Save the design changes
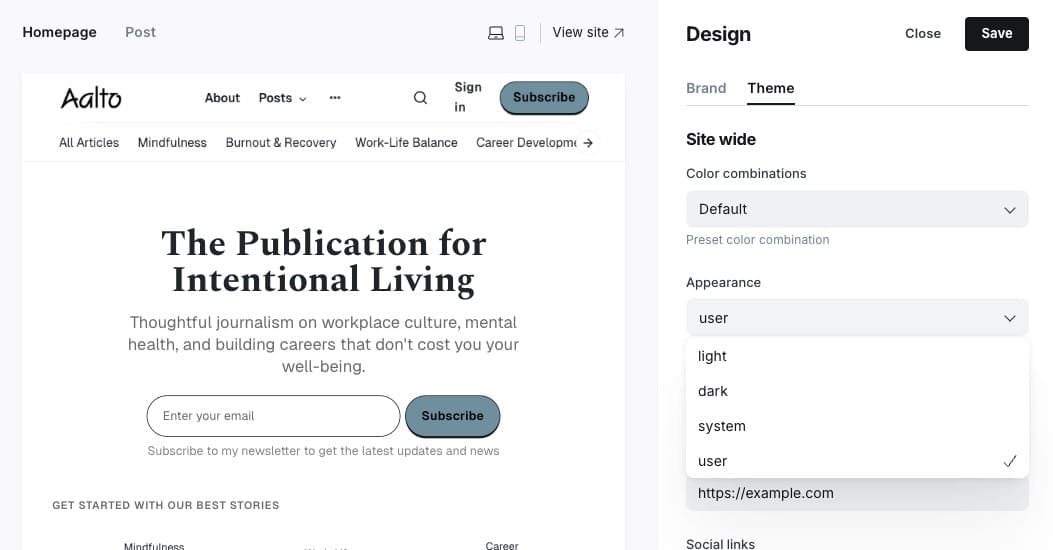 (x=996, y=33)
